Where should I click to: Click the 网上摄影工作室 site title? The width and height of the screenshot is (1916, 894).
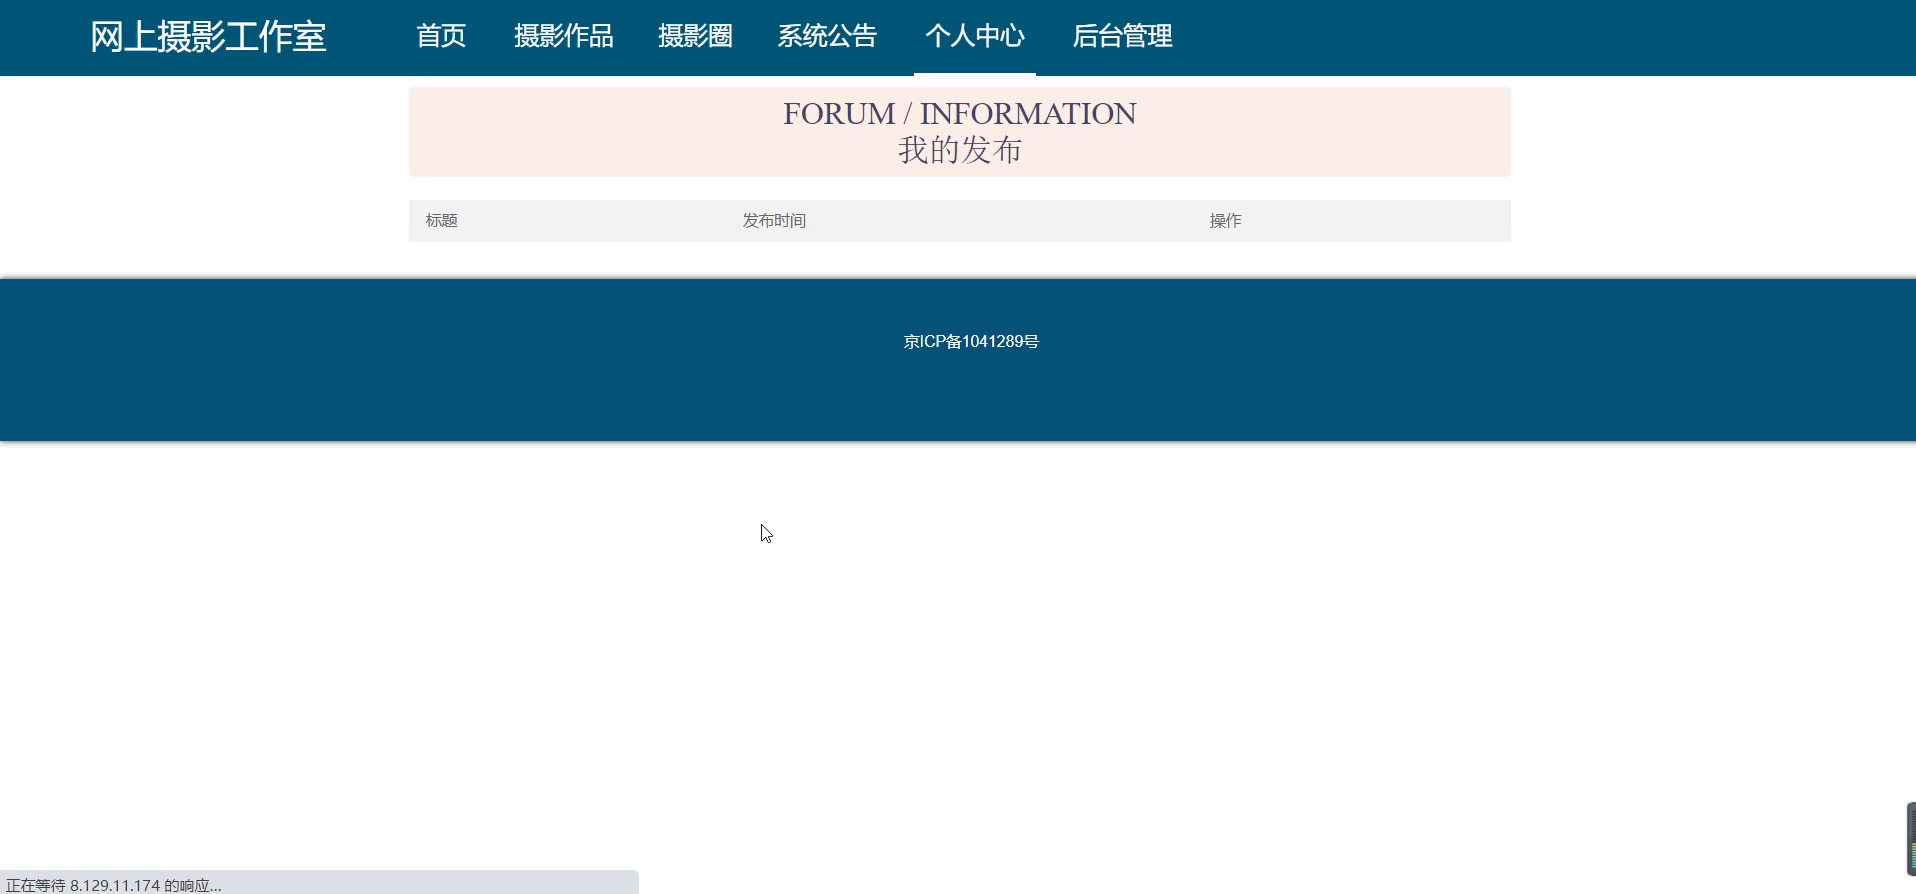(208, 37)
